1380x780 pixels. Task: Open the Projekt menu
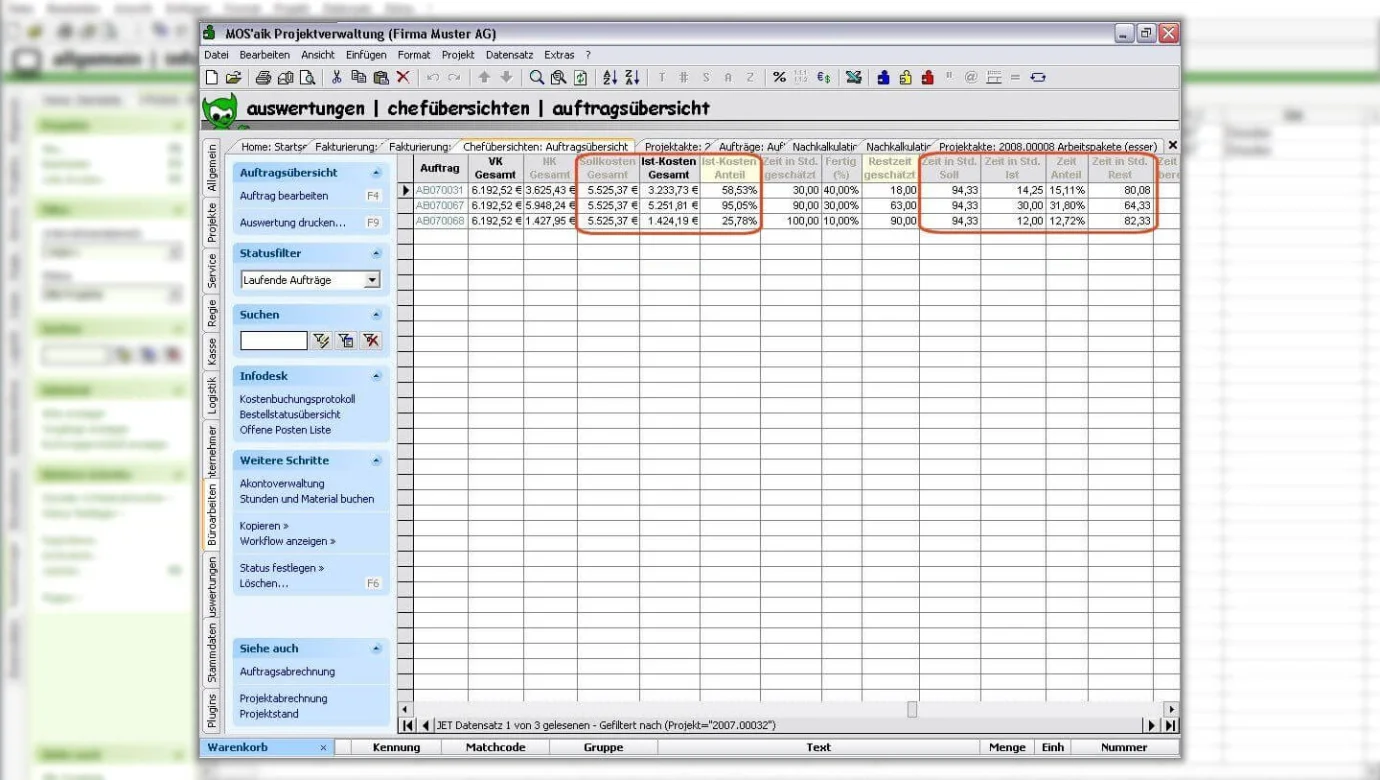click(x=458, y=55)
